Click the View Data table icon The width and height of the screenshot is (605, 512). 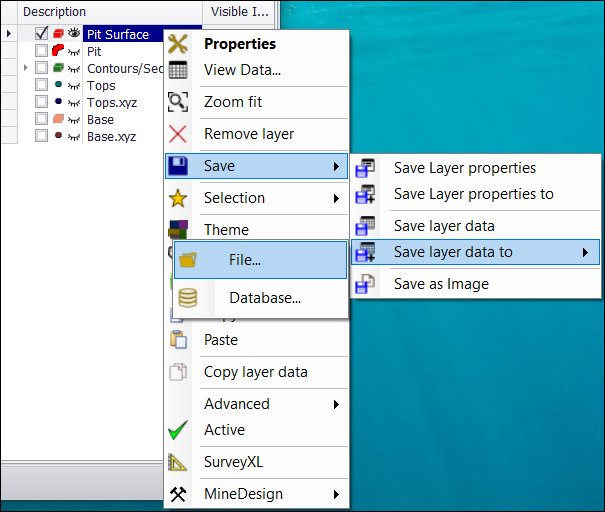[x=178, y=70]
